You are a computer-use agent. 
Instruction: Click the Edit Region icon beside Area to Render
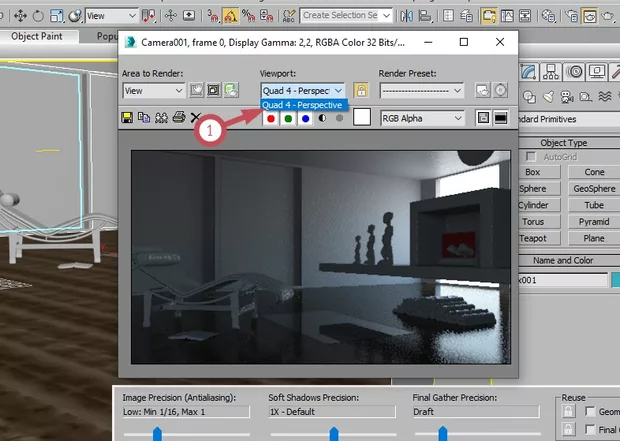click(198, 90)
